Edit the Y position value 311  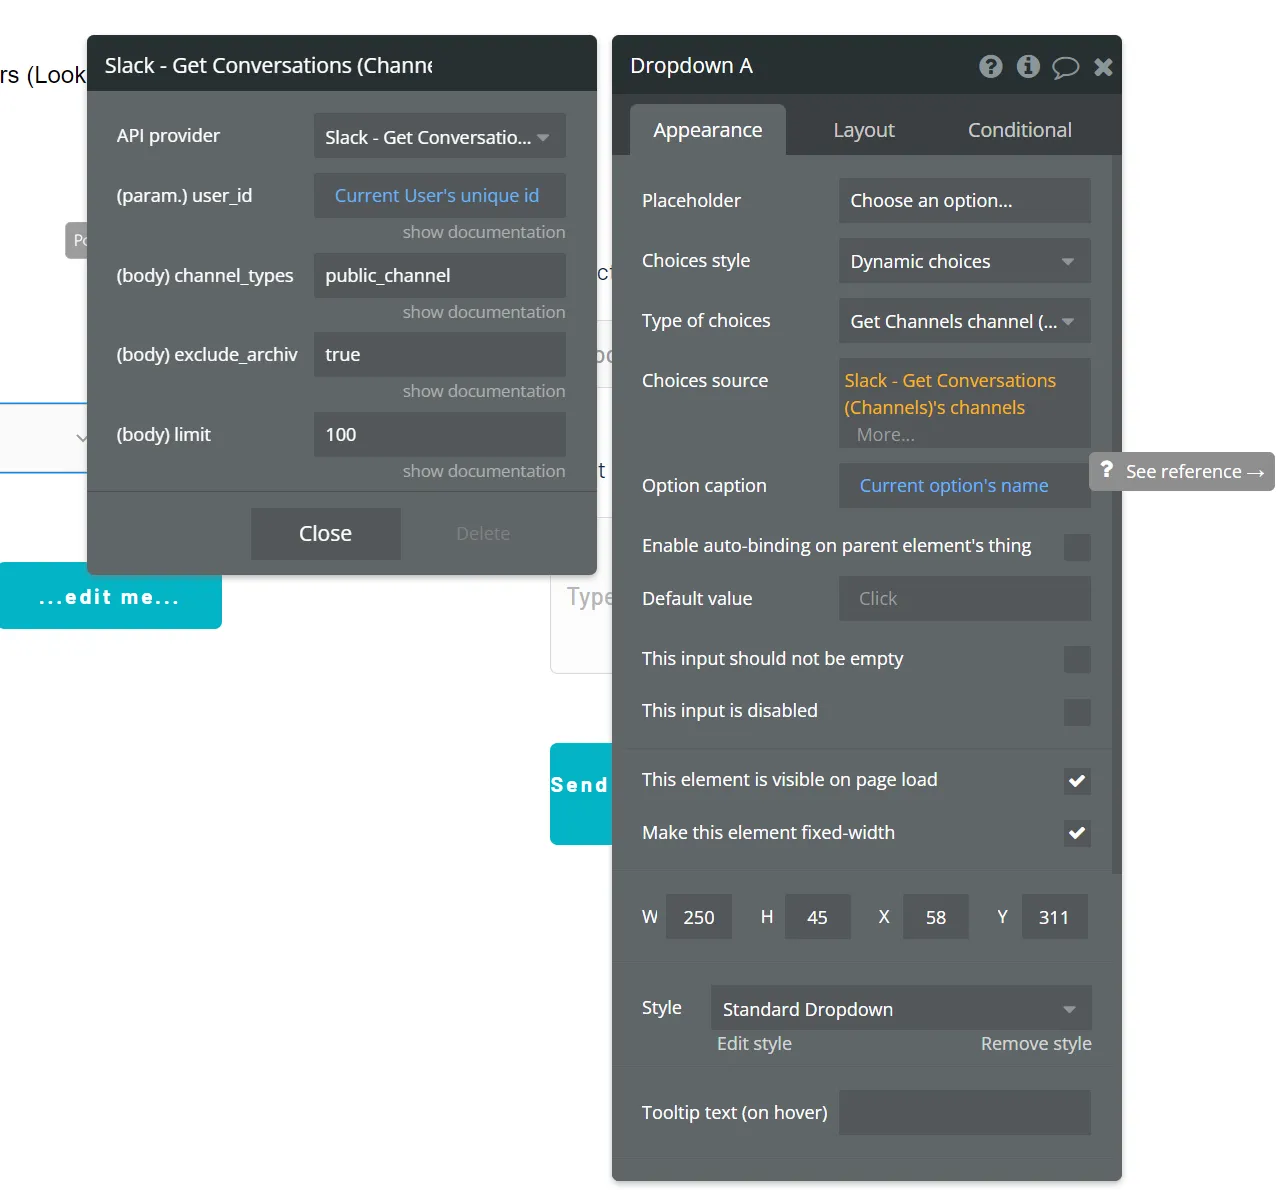click(1054, 917)
